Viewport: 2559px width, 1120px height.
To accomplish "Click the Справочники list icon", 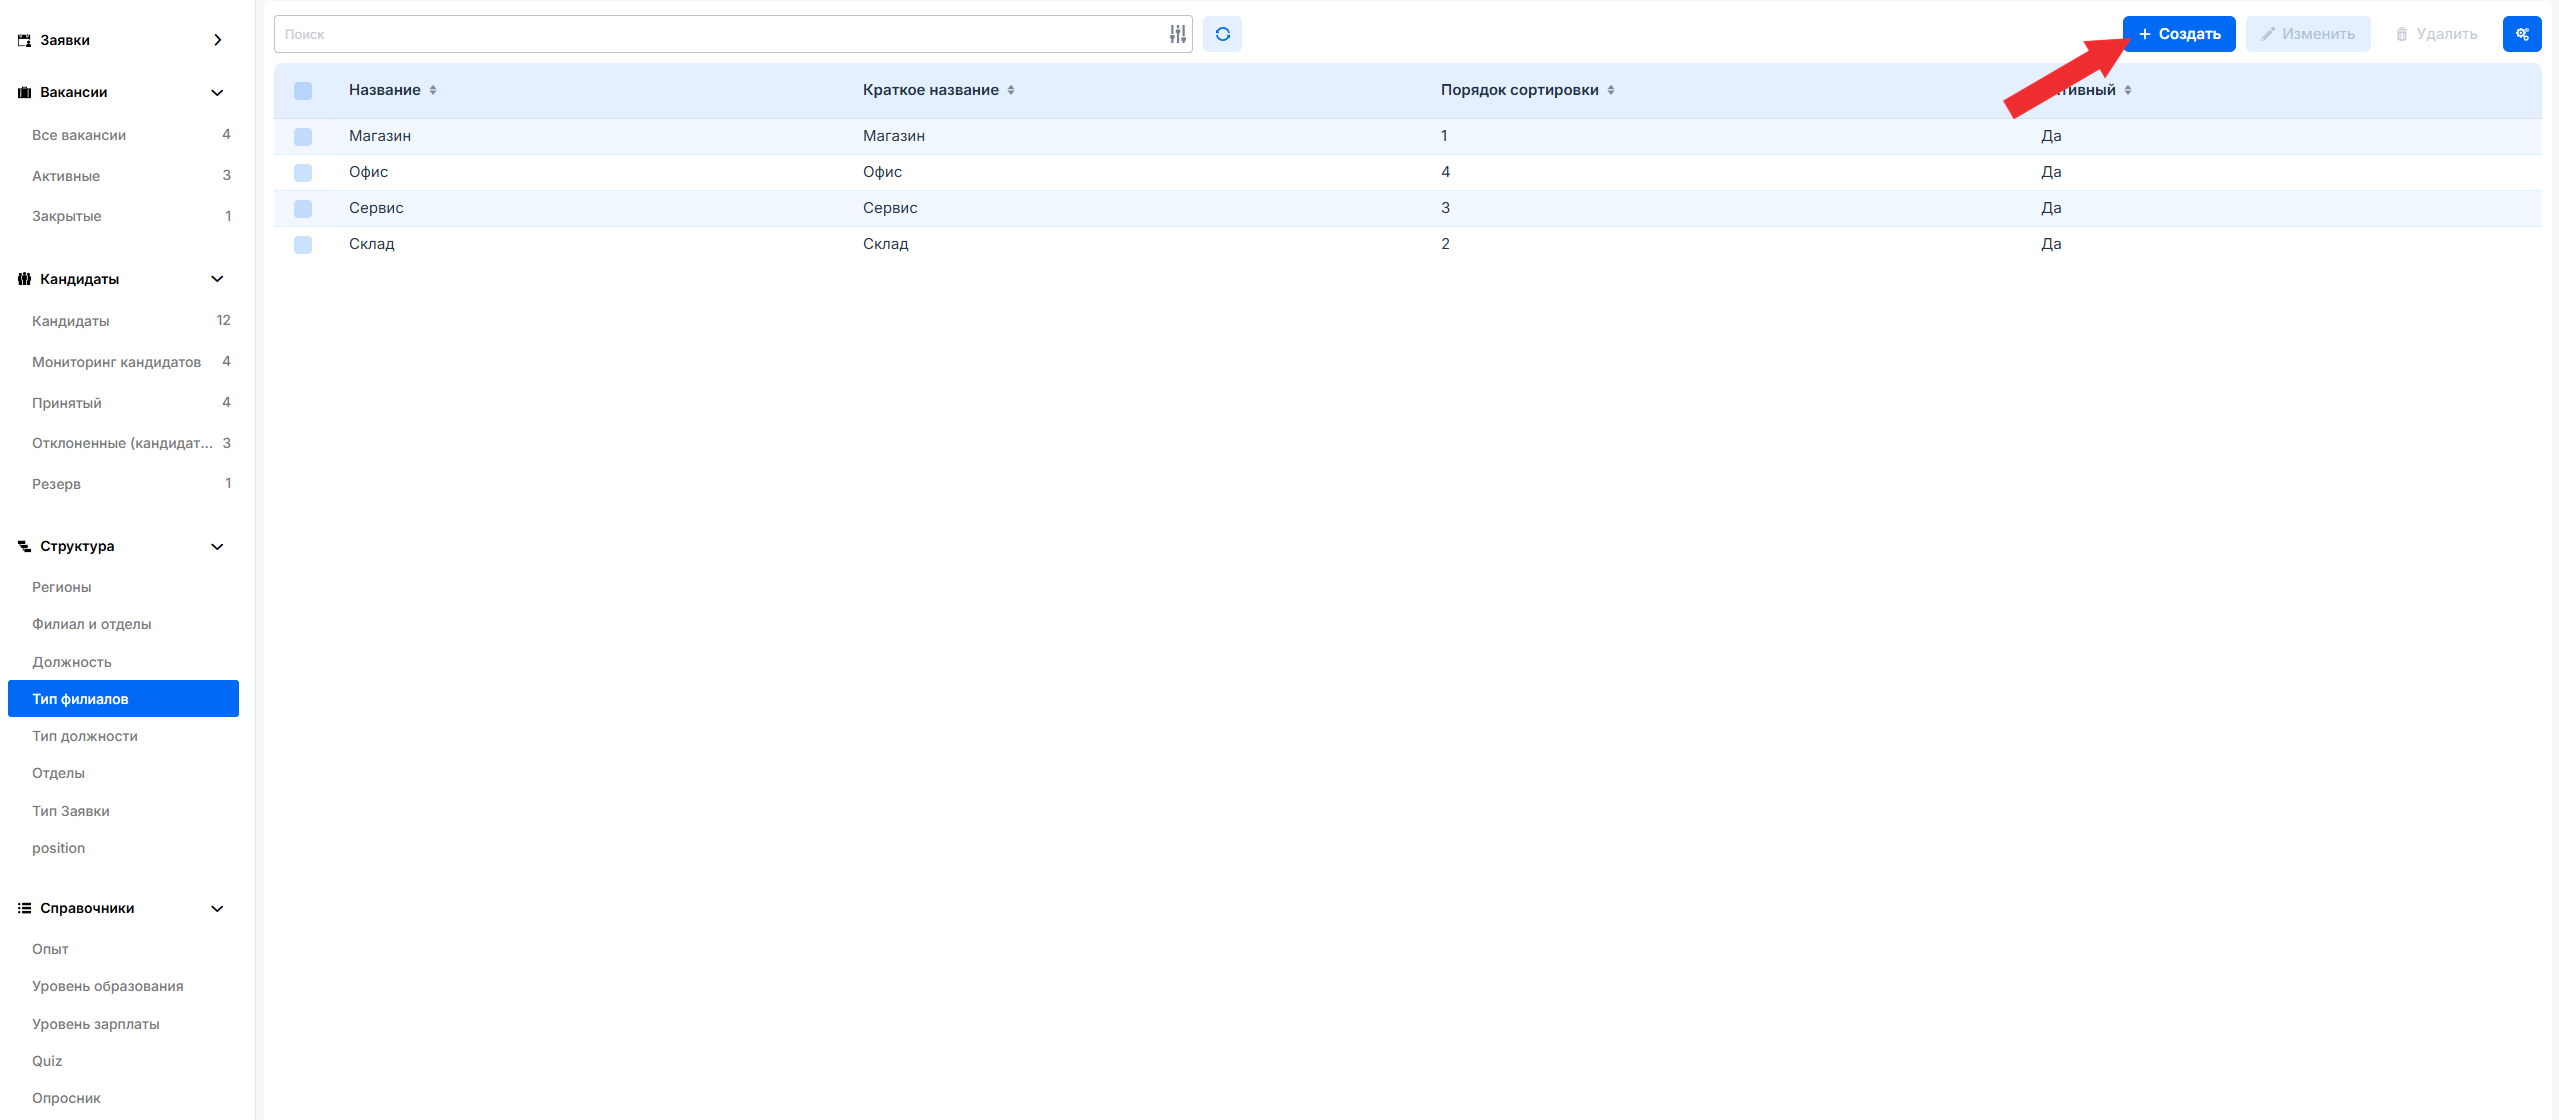I will (x=24, y=908).
